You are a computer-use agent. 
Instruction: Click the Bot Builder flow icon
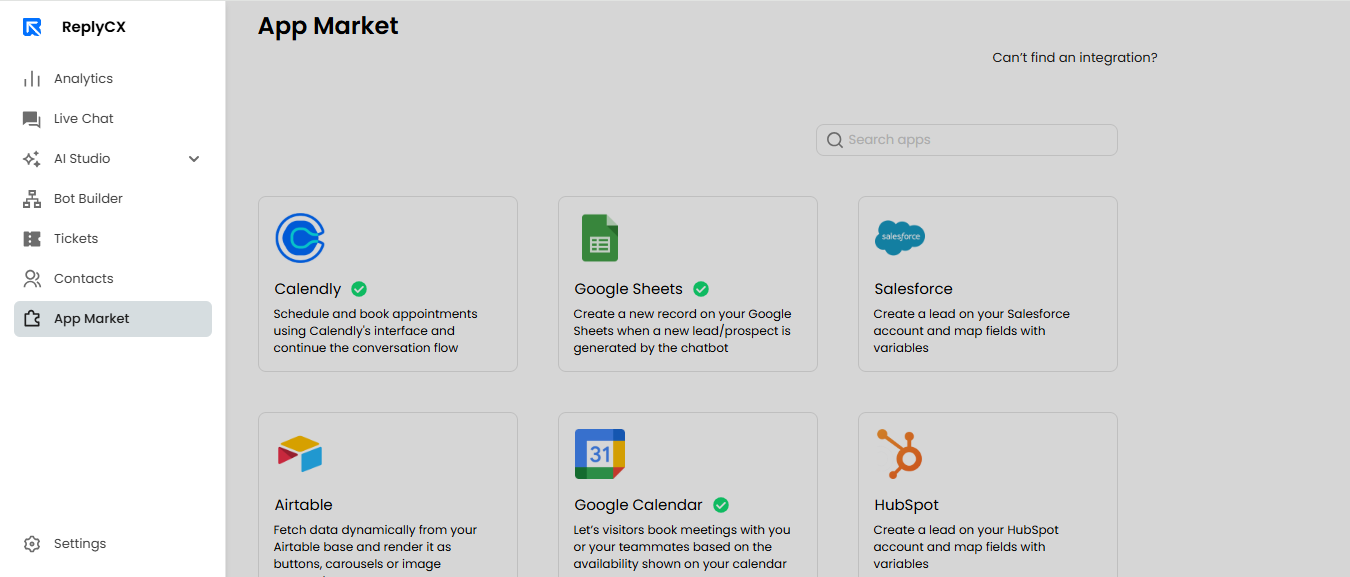pyautogui.click(x=32, y=199)
